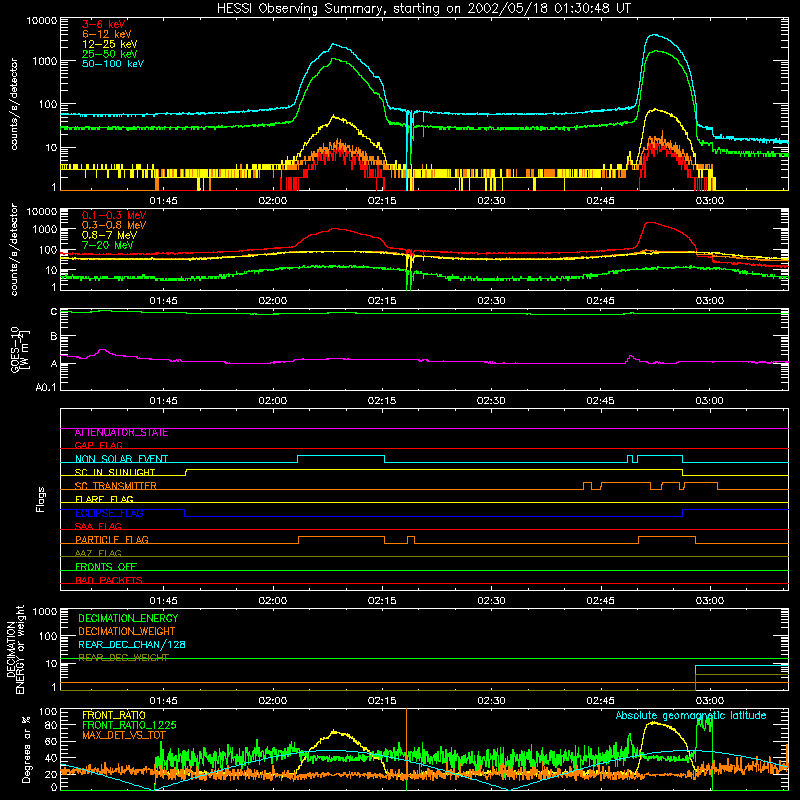Click the HESSI Observing Summary title
The height and width of the screenshot is (800, 800).
pos(424,8)
